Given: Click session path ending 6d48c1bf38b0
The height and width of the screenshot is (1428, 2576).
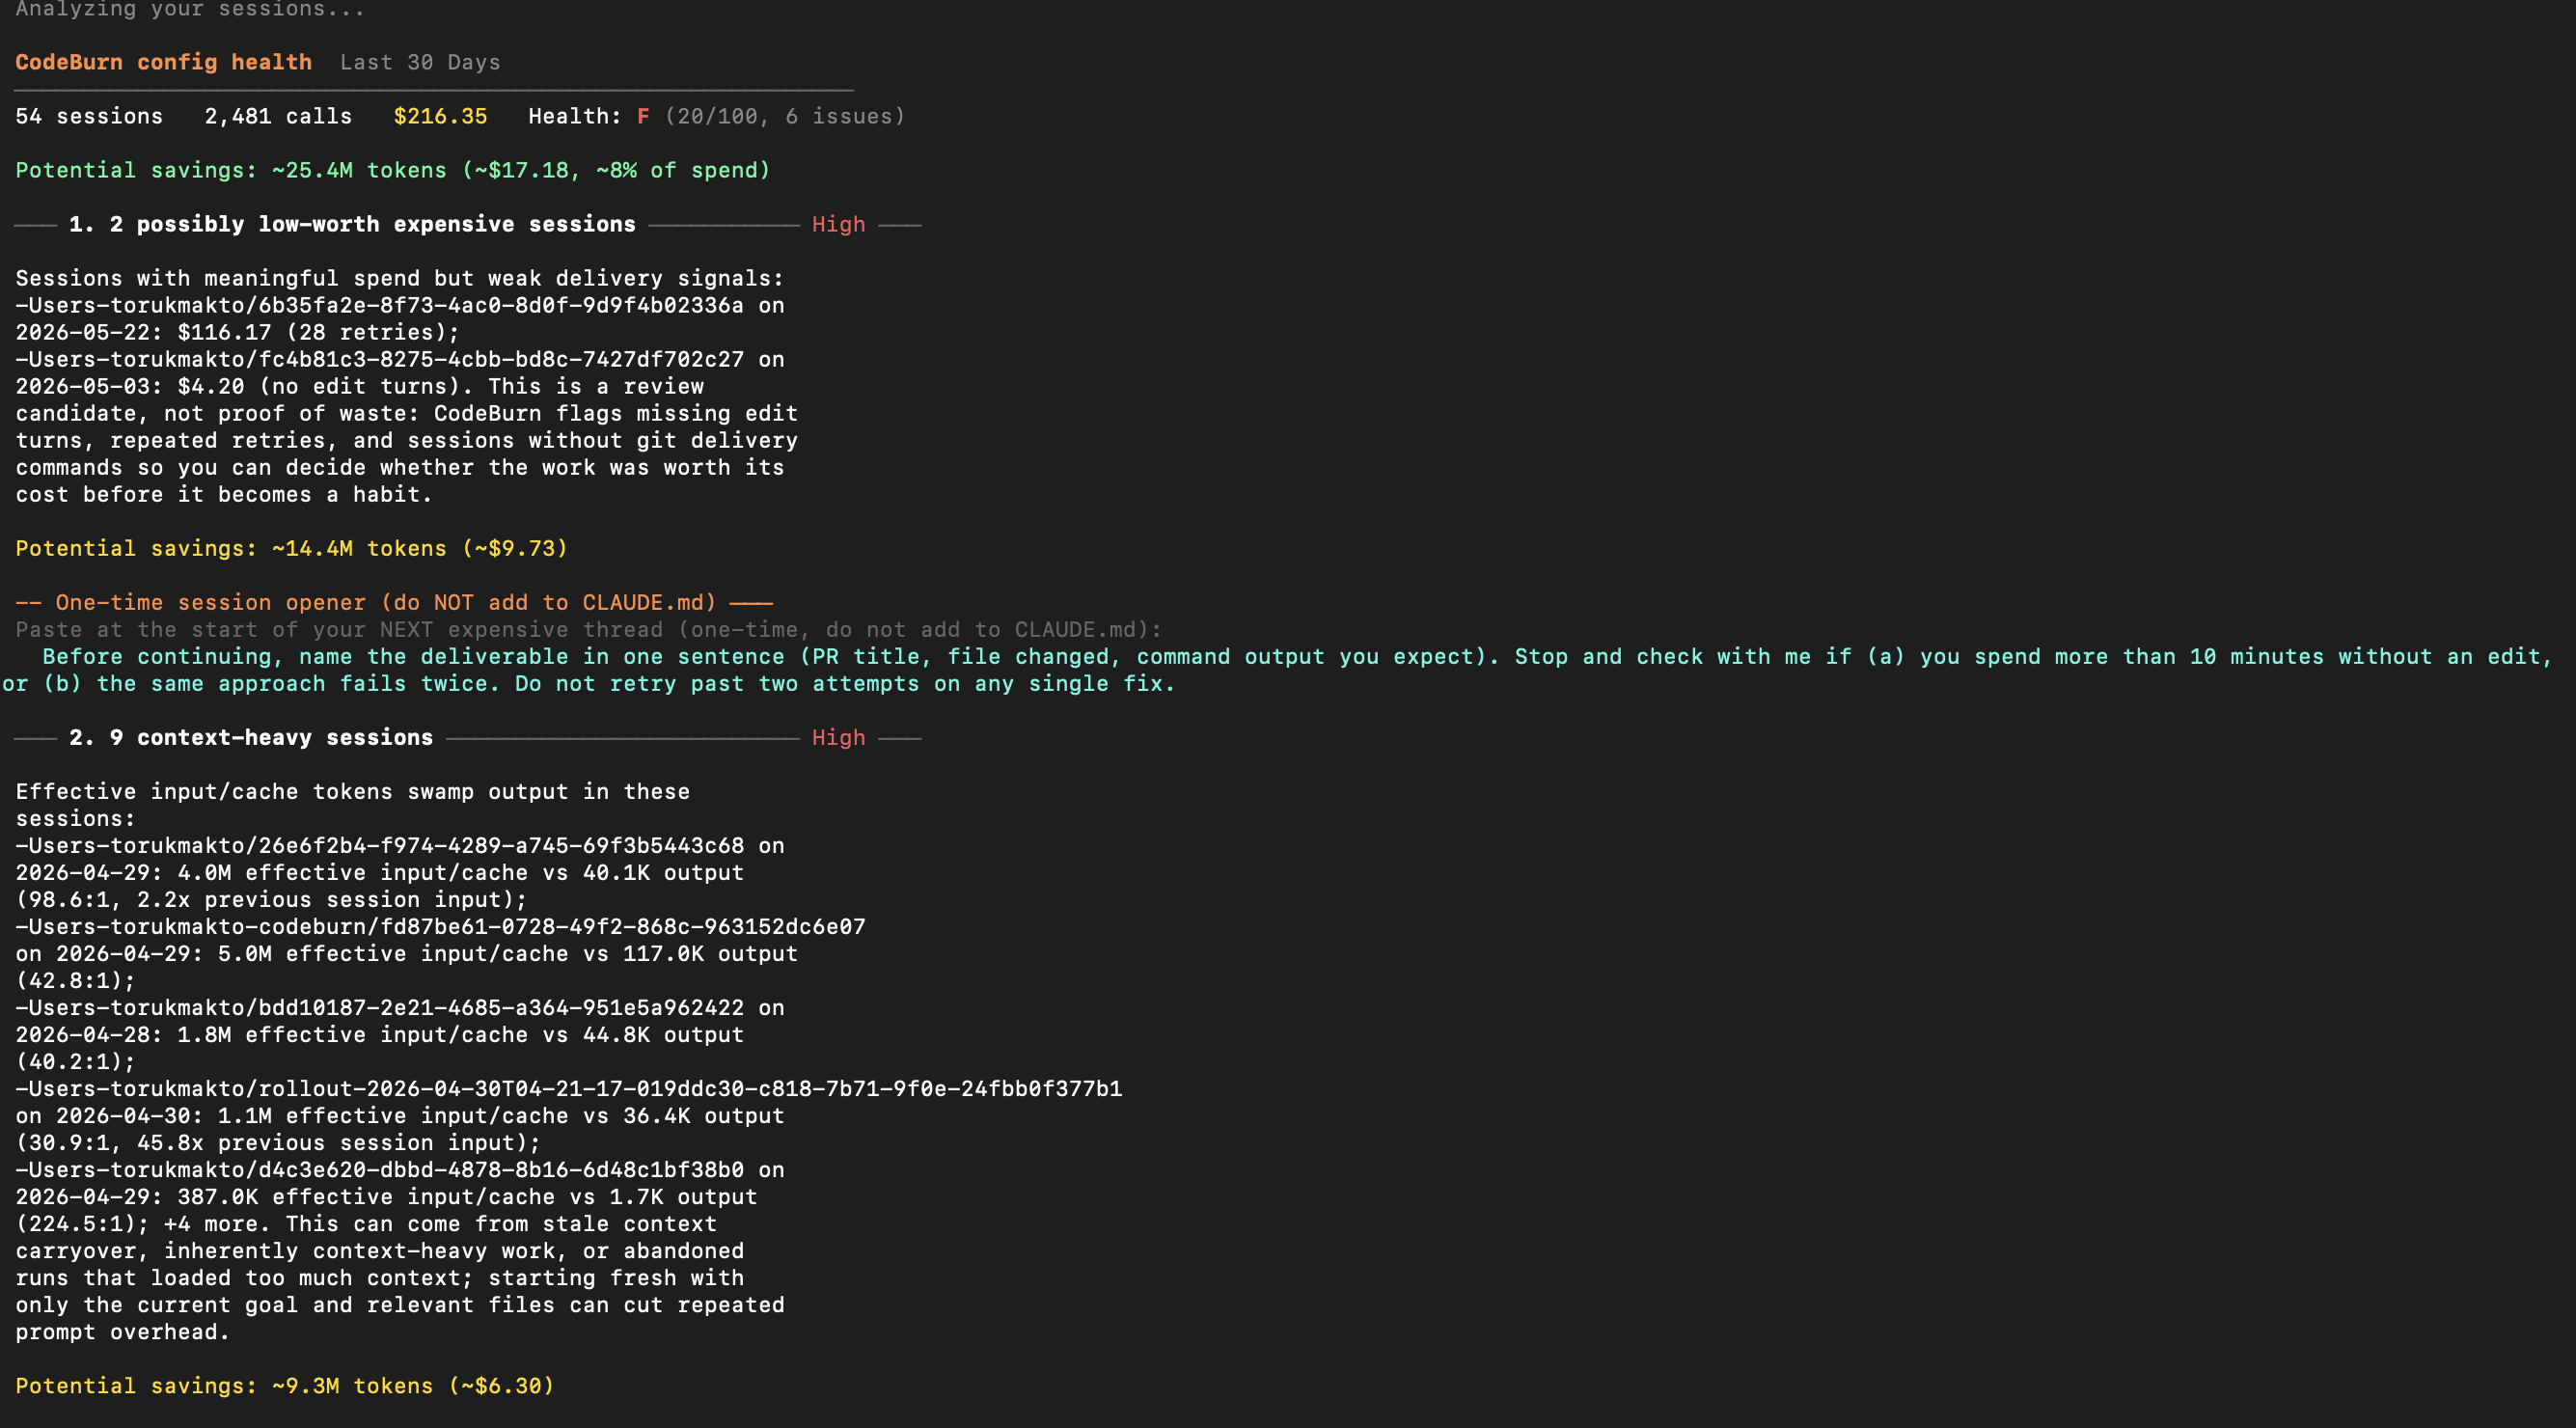Looking at the screenshot, I should [x=379, y=1169].
